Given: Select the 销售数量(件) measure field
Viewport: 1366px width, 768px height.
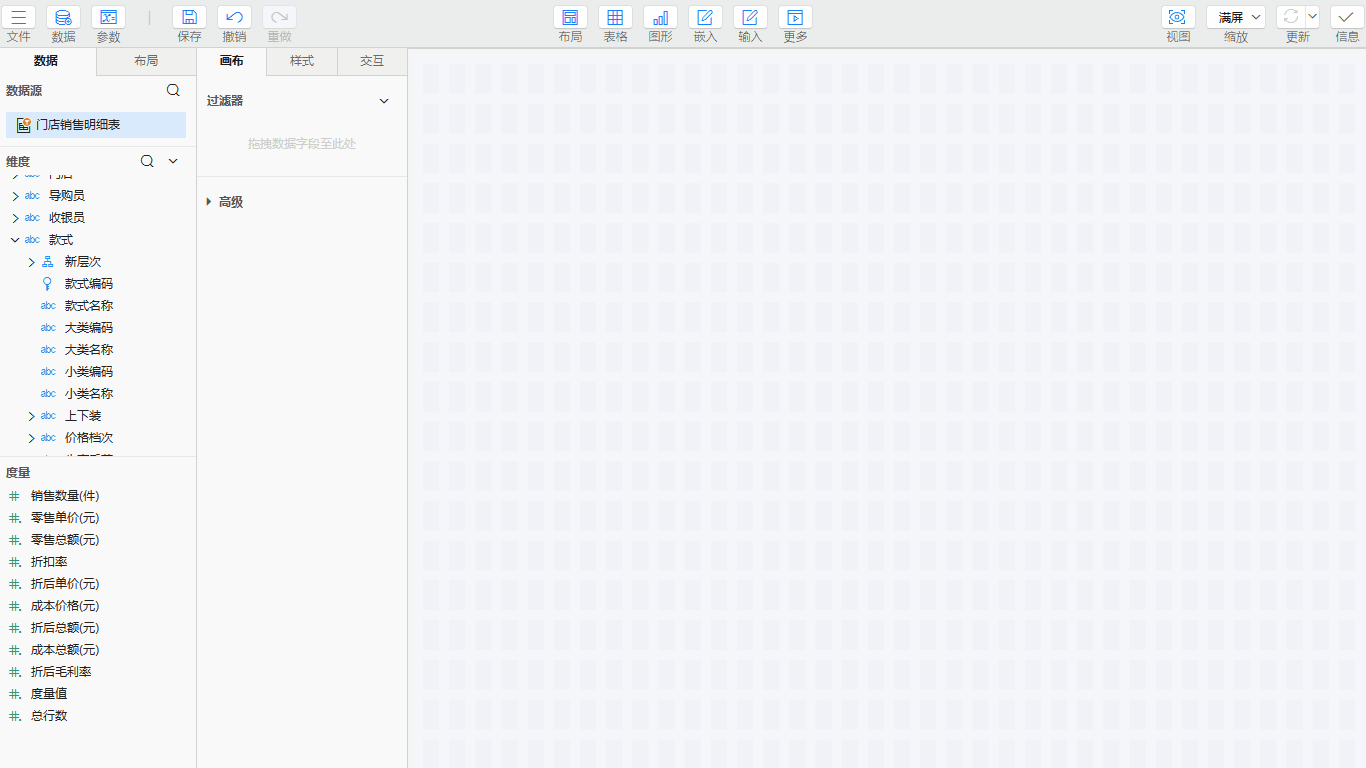Looking at the screenshot, I should [x=65, y=496].
